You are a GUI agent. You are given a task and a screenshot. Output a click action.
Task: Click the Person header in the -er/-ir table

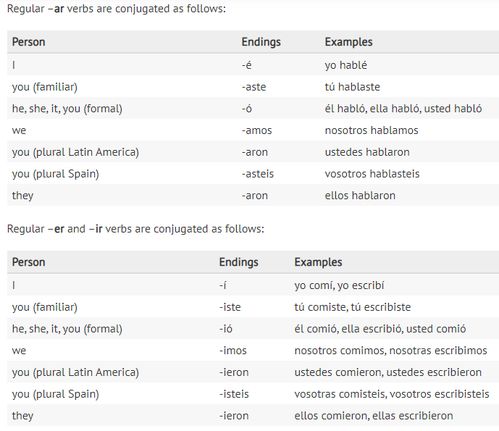pyautogui.click(x=28, y=262)
